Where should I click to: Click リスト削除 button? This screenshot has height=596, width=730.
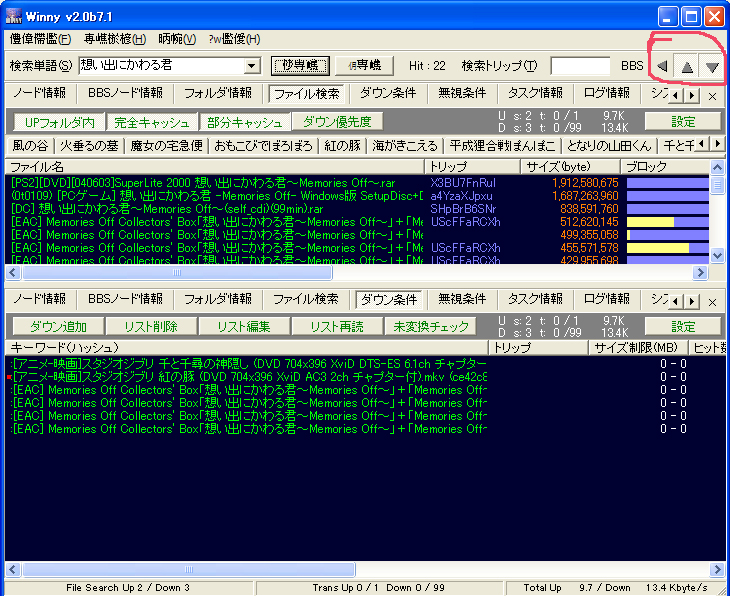click(151, 327)
